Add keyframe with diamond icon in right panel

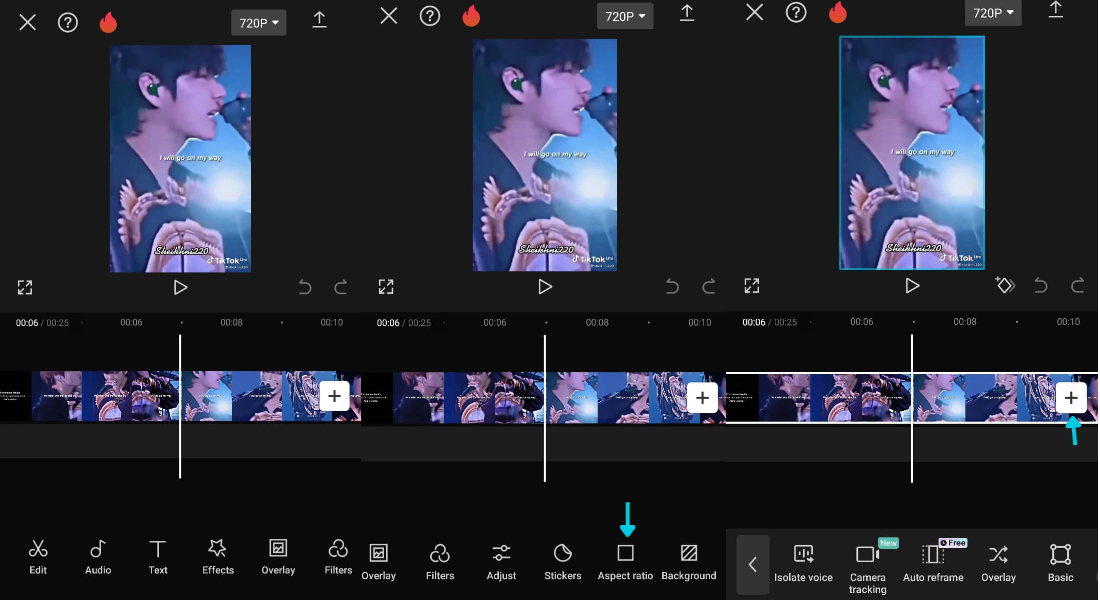pyautogui.click(x=1005, y=285)
